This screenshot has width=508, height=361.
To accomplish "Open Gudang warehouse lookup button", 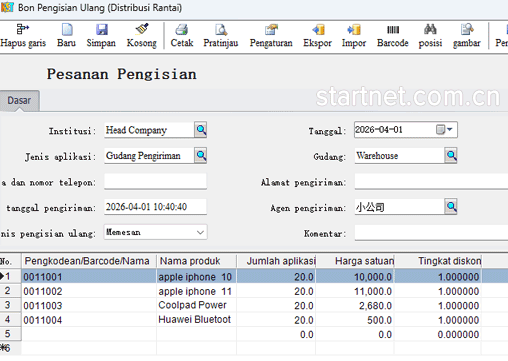I will click(x=451, y=155).
